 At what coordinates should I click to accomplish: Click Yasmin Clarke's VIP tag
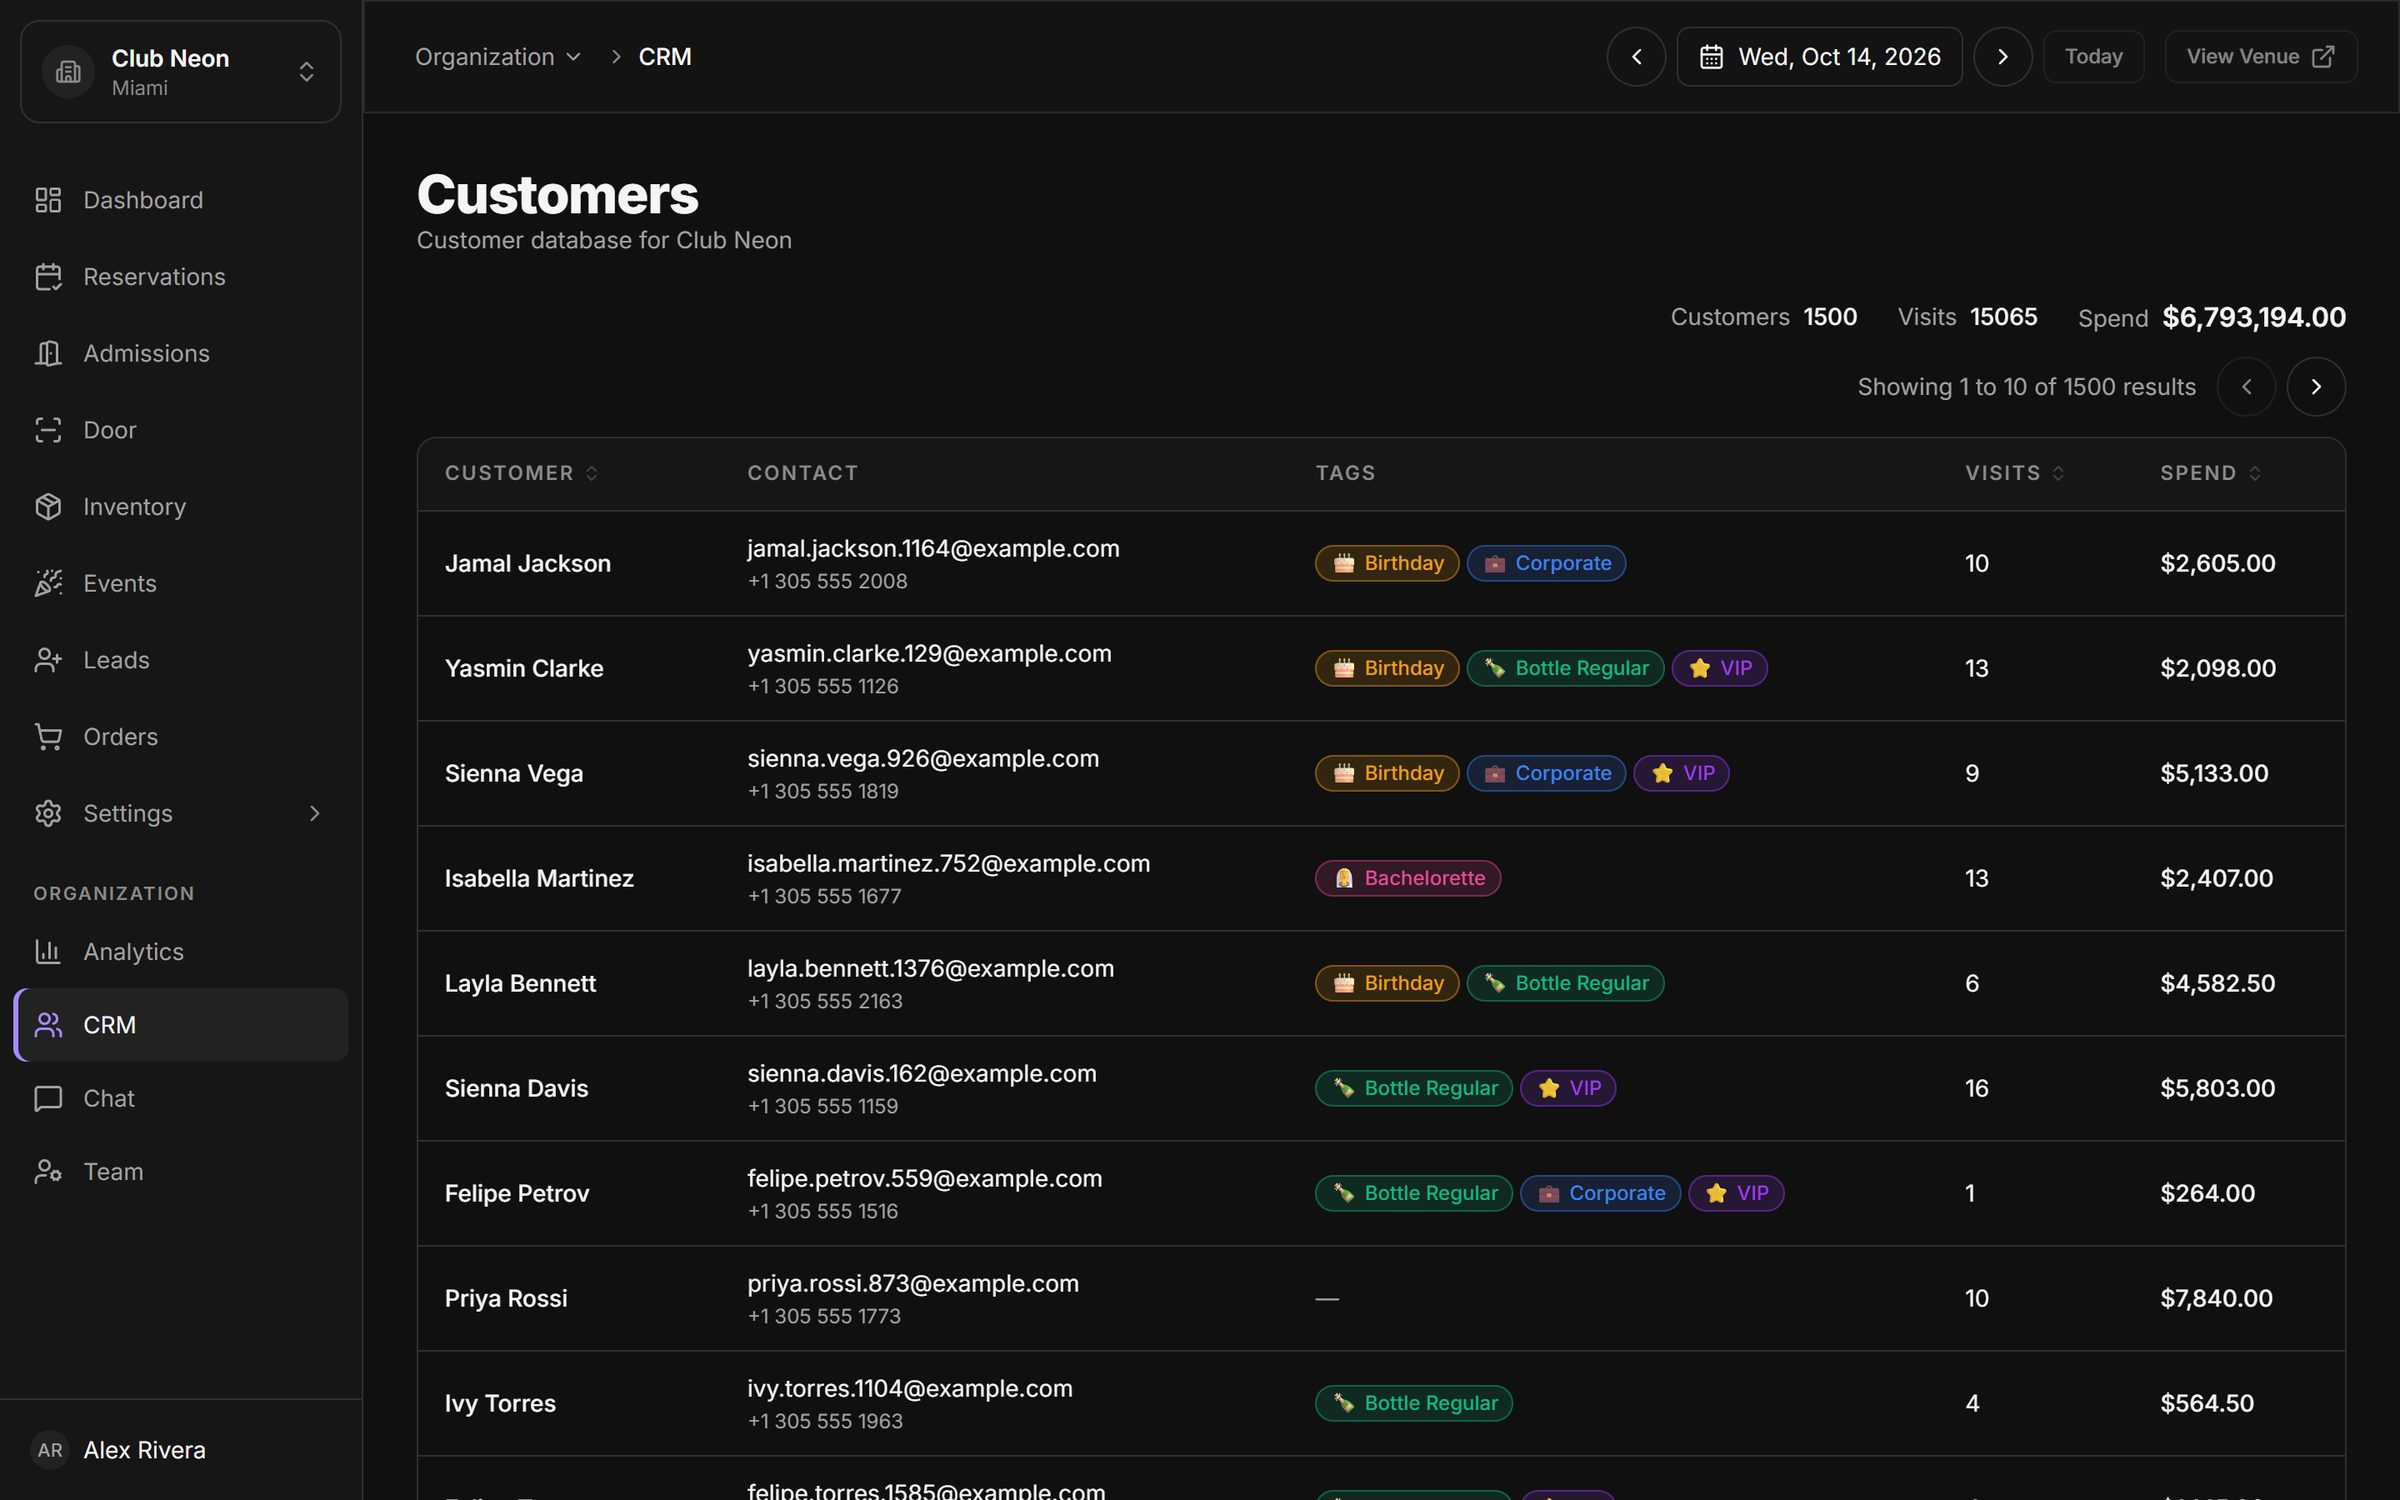(x=1719, y=668)
